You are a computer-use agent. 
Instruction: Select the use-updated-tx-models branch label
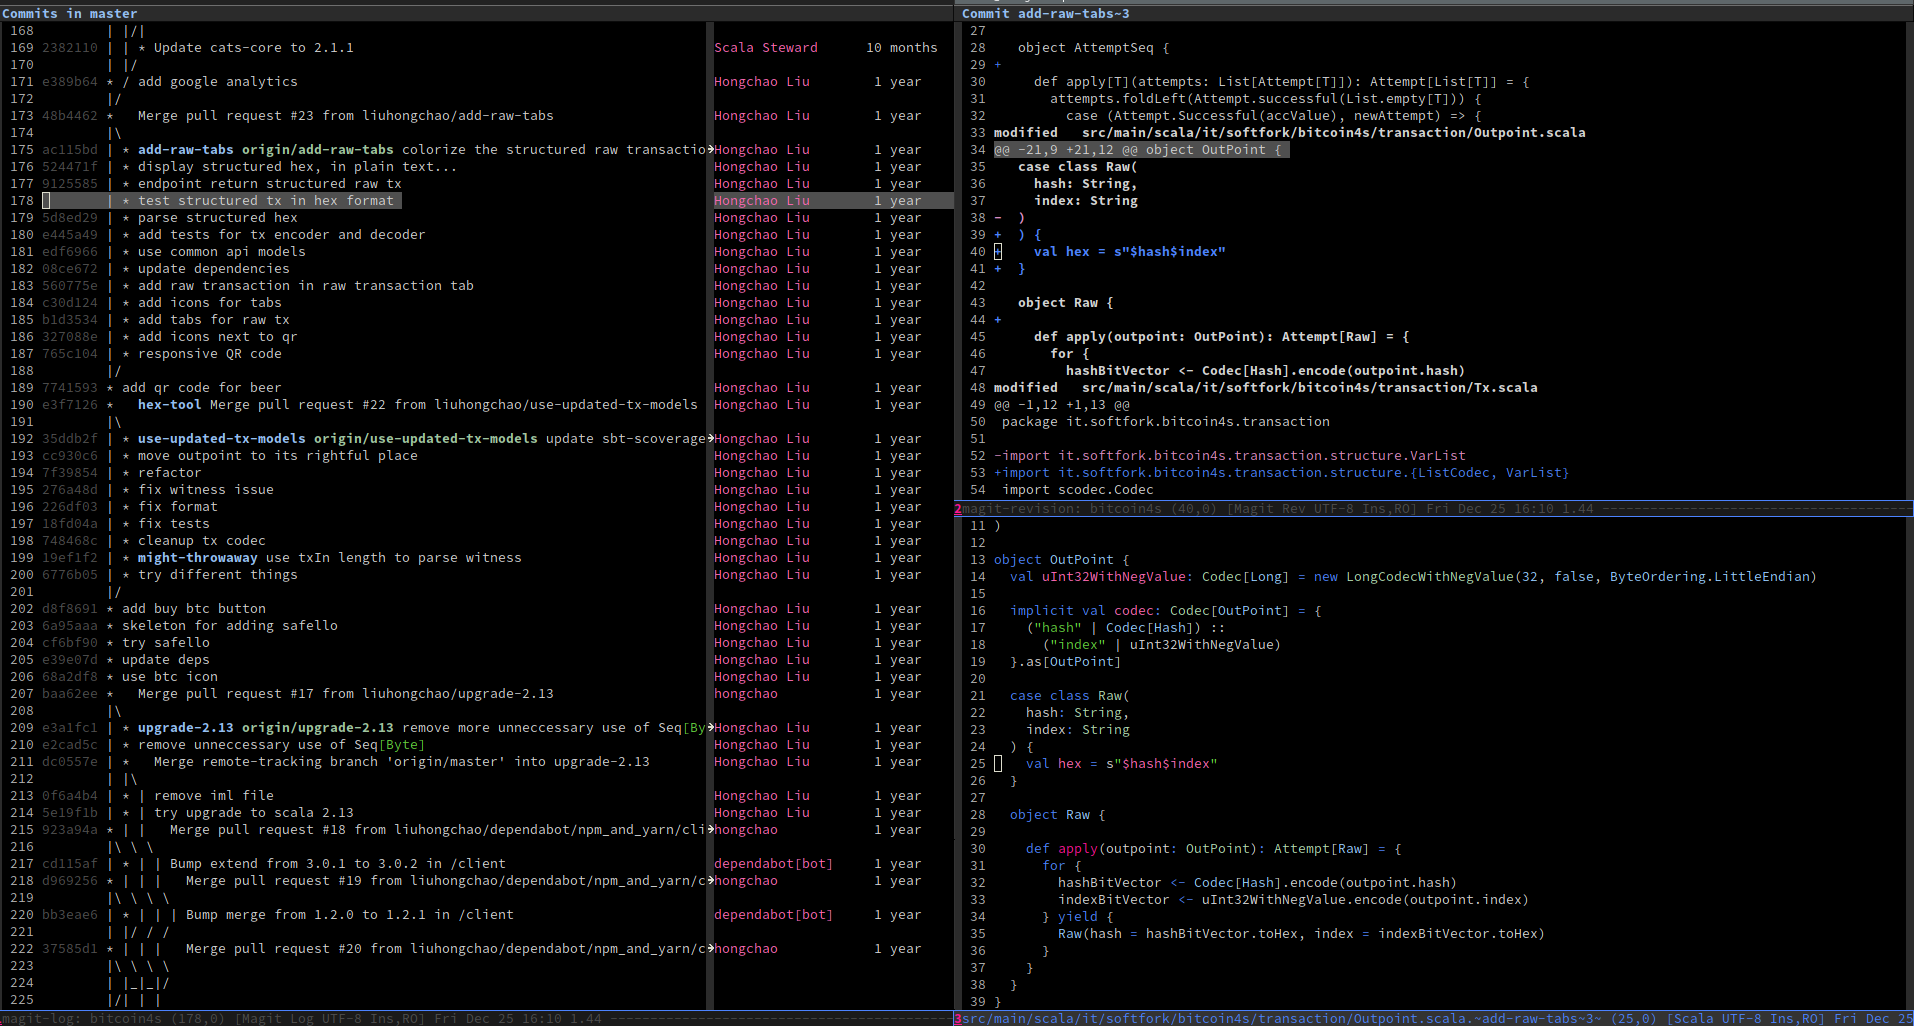[221, 439]
